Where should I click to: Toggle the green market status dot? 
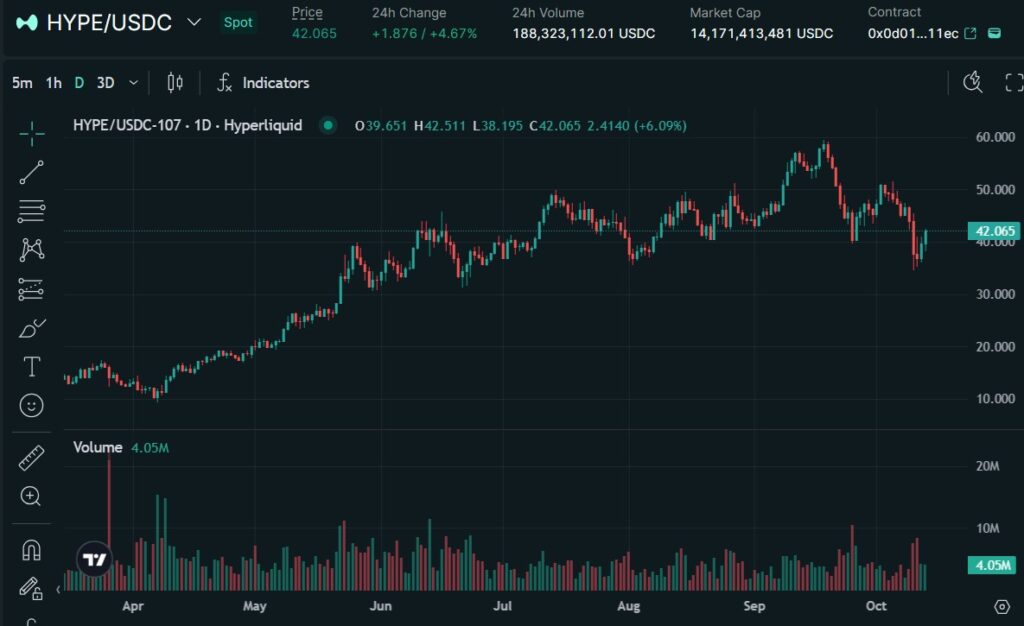(x=327, y=126)
